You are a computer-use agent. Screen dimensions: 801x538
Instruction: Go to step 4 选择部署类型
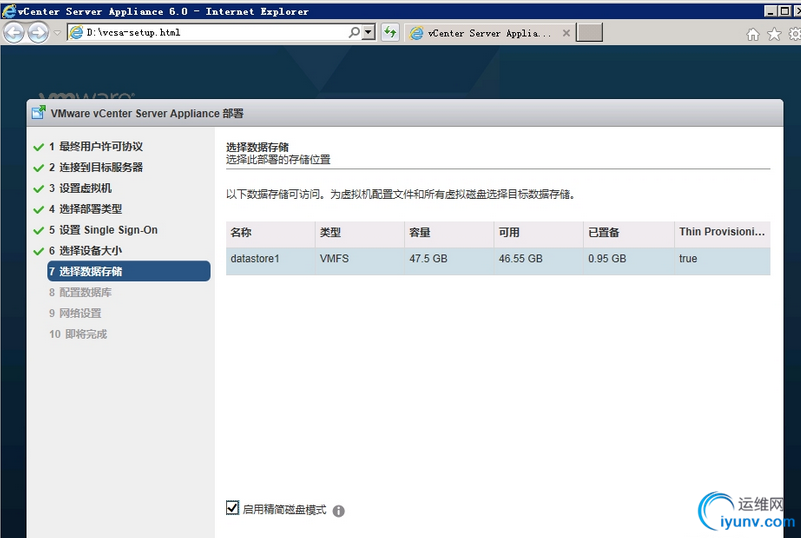click(x=85, y=209)
